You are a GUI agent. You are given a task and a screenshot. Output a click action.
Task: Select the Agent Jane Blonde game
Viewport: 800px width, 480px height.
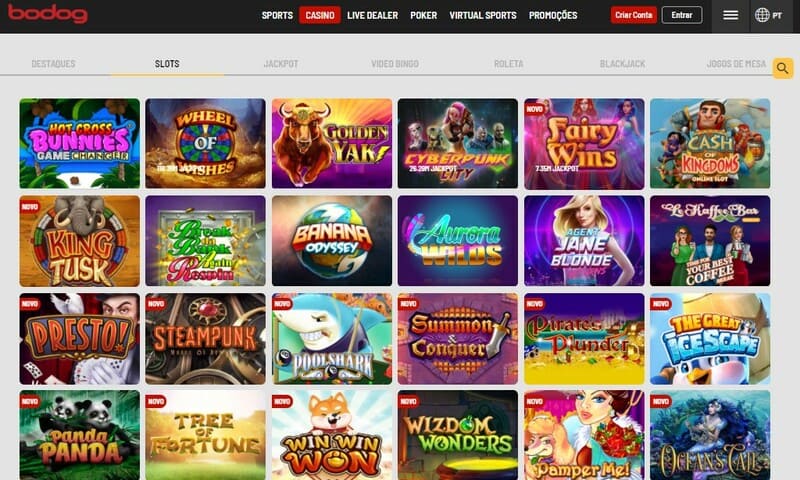coord(584,241)
